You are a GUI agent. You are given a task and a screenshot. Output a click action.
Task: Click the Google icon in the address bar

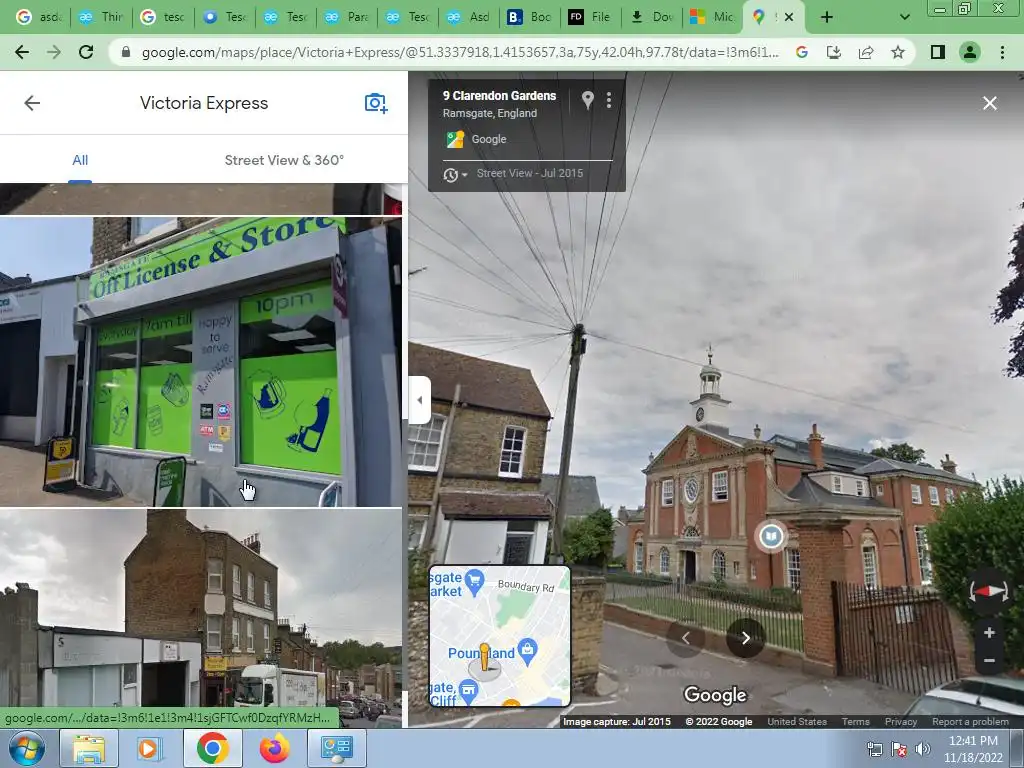[802, 52]
